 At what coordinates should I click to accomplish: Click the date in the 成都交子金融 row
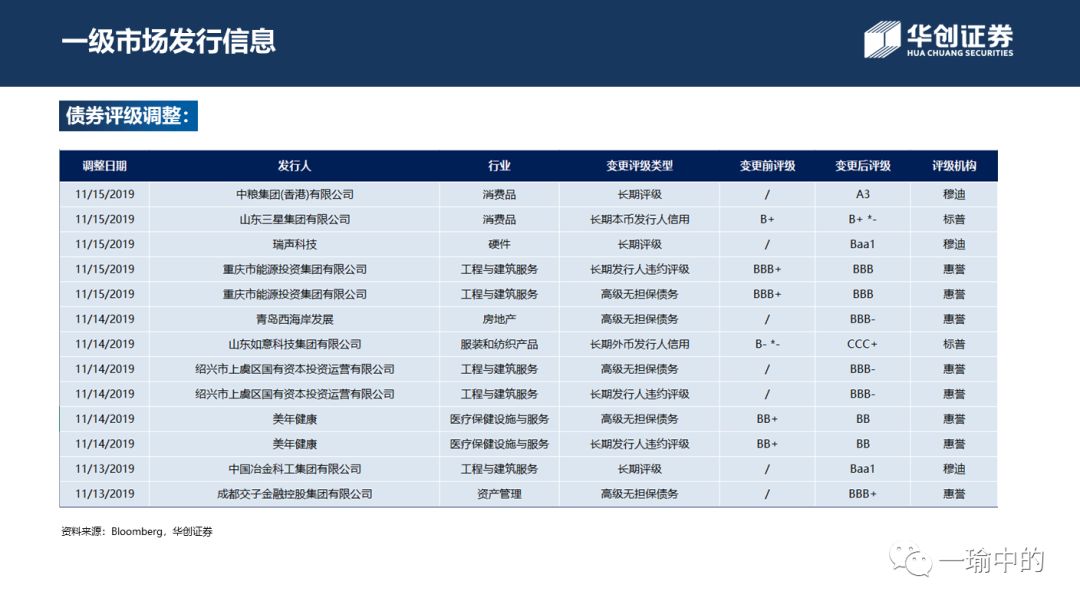click(x=105, y=494)
